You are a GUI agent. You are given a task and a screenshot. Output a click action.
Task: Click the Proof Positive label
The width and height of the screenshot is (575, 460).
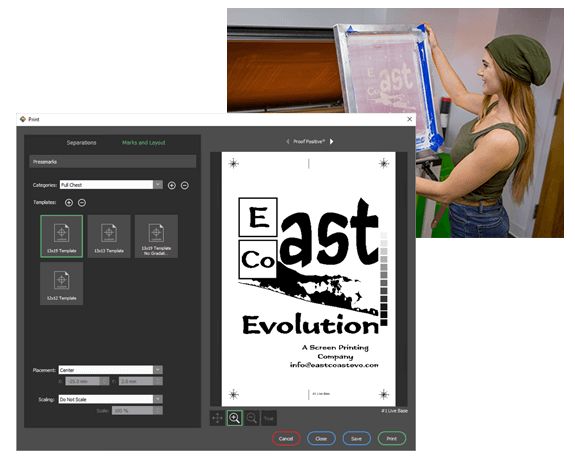[309, 142]
